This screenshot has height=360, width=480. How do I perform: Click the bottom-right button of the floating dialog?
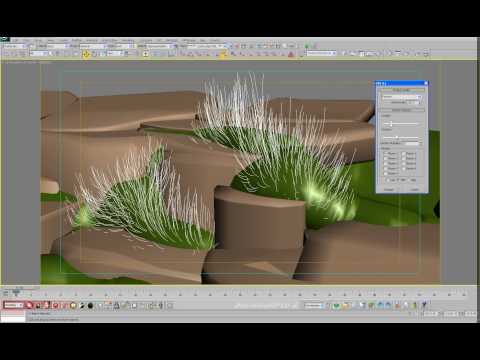pos(415,190)
